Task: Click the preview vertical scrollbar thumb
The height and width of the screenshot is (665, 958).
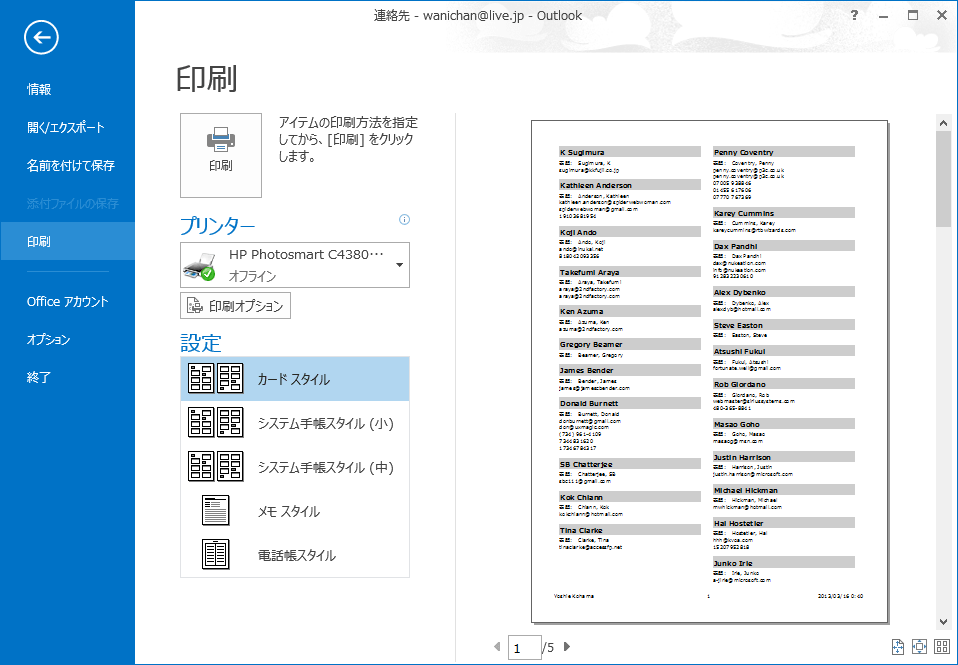Action: pyautogui.click(x=943, y=178)
